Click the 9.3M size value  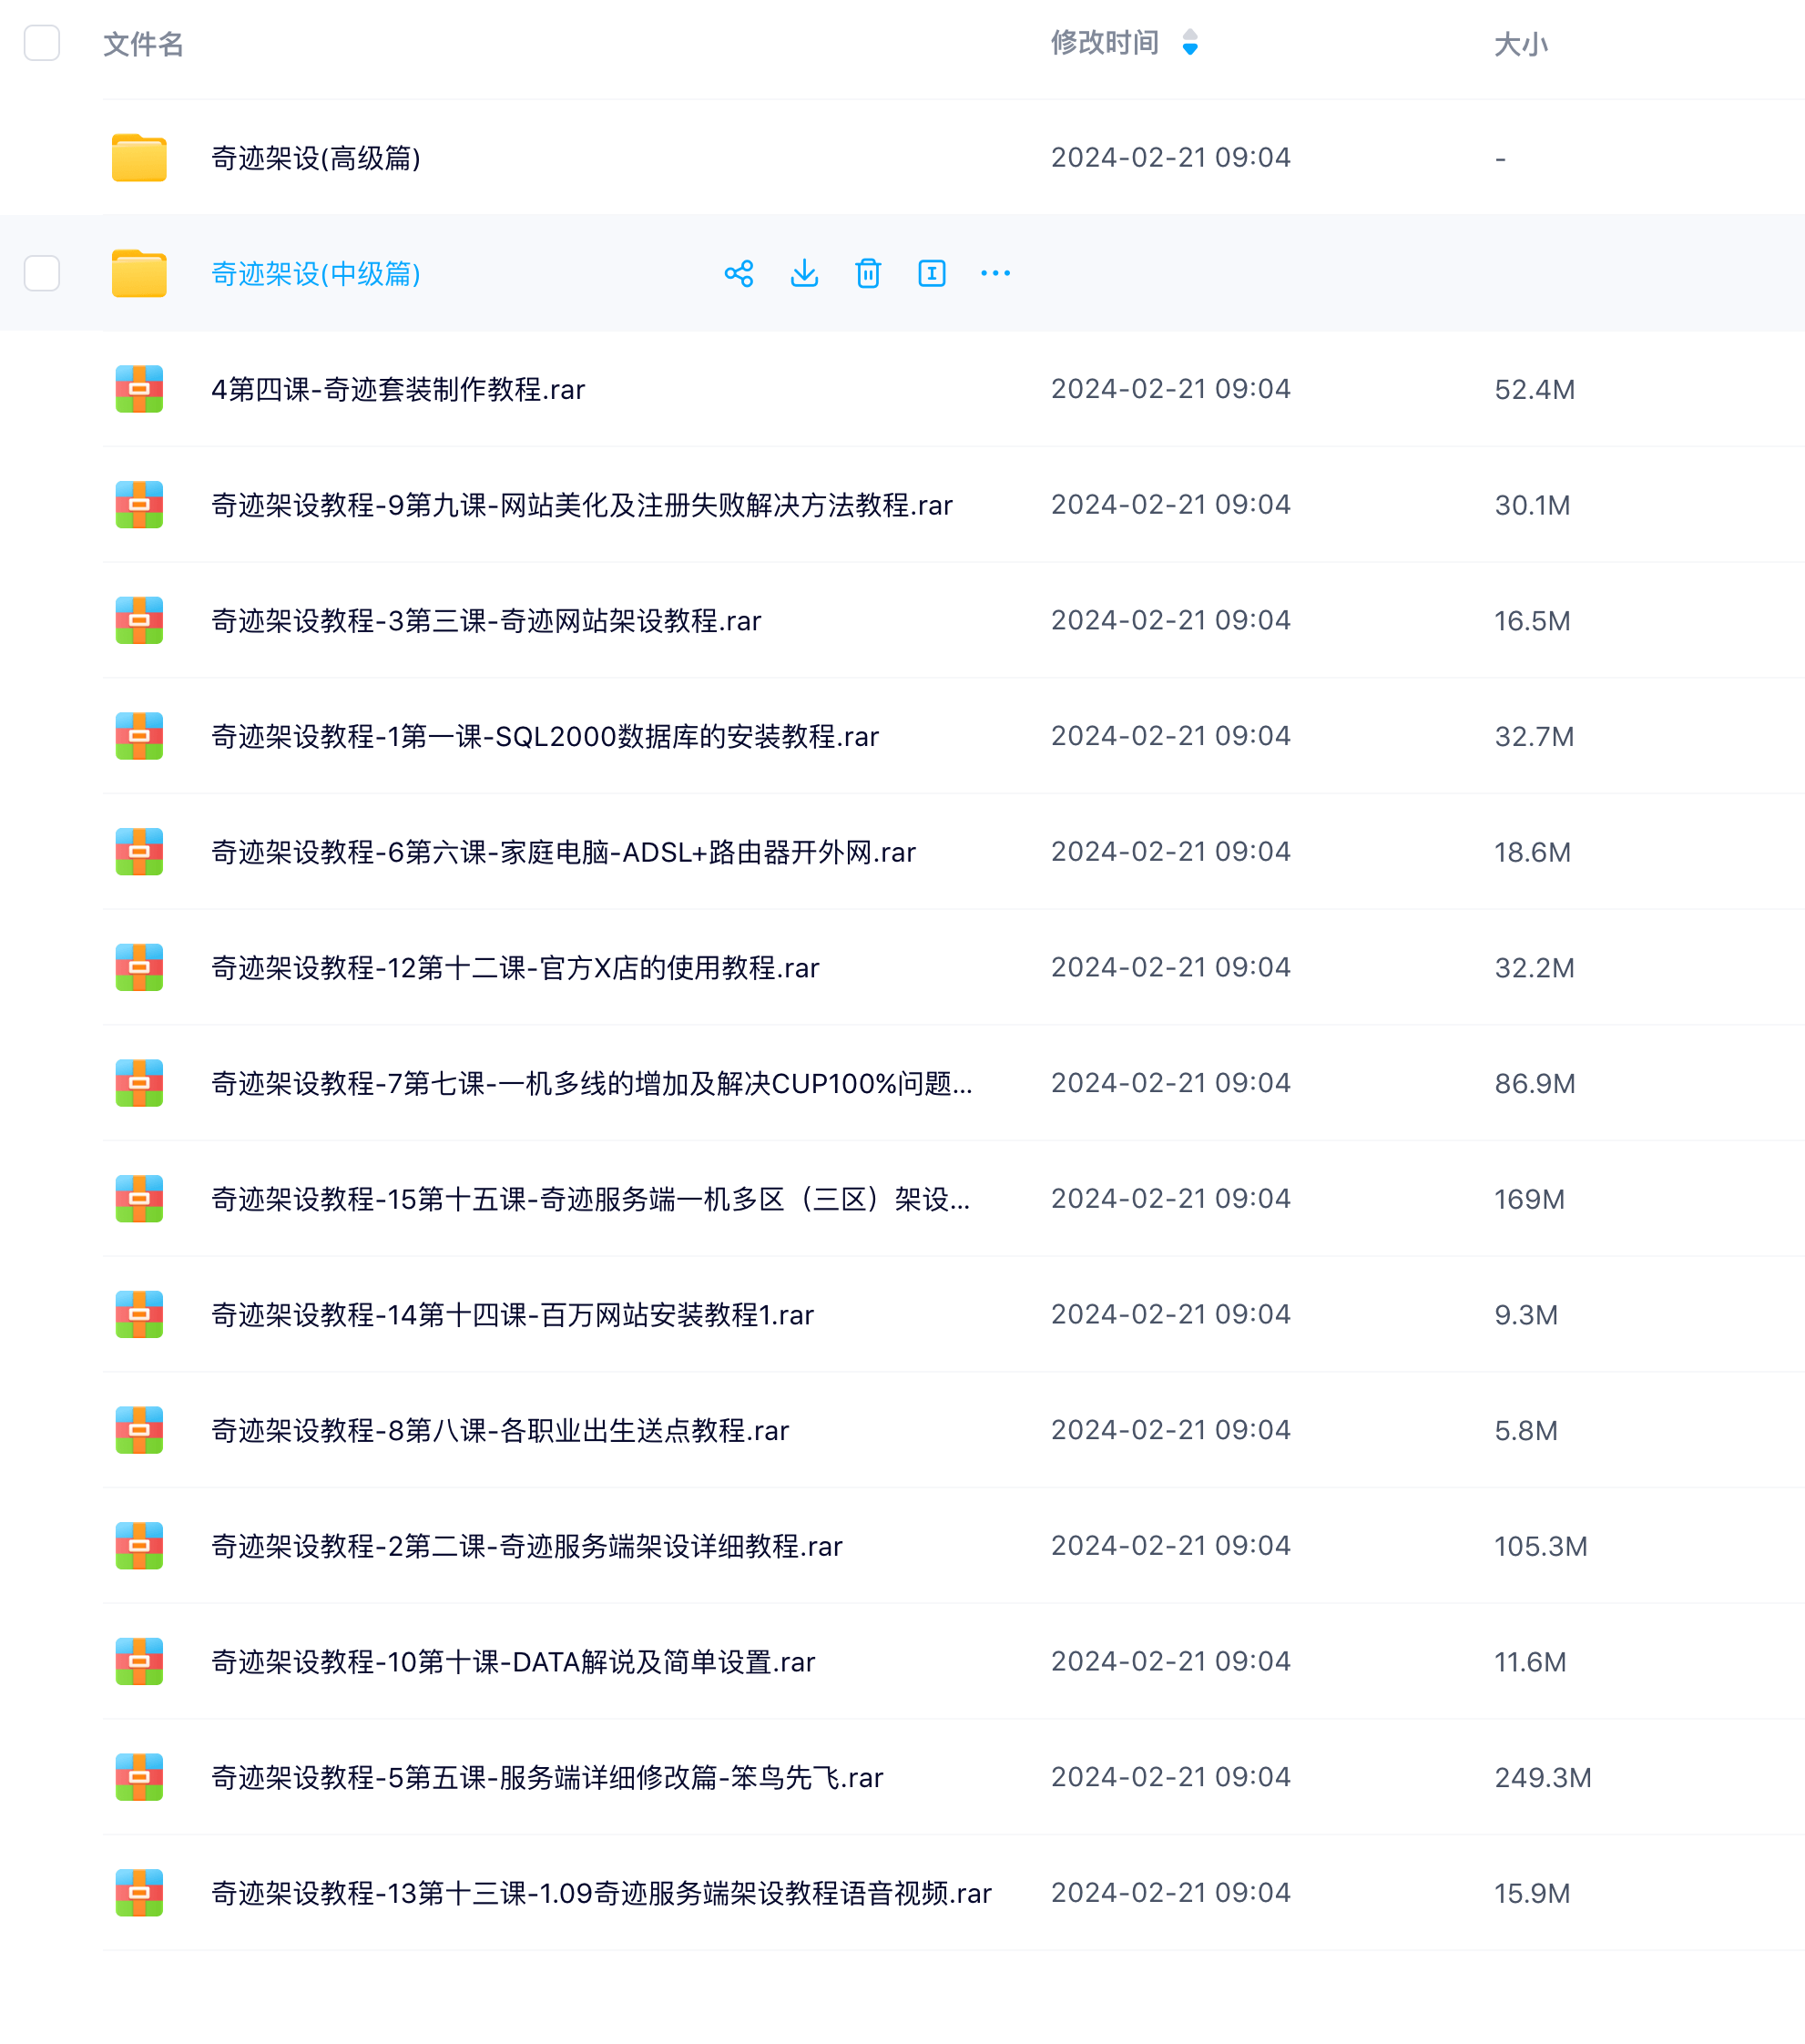[x=1526, y=1314]
